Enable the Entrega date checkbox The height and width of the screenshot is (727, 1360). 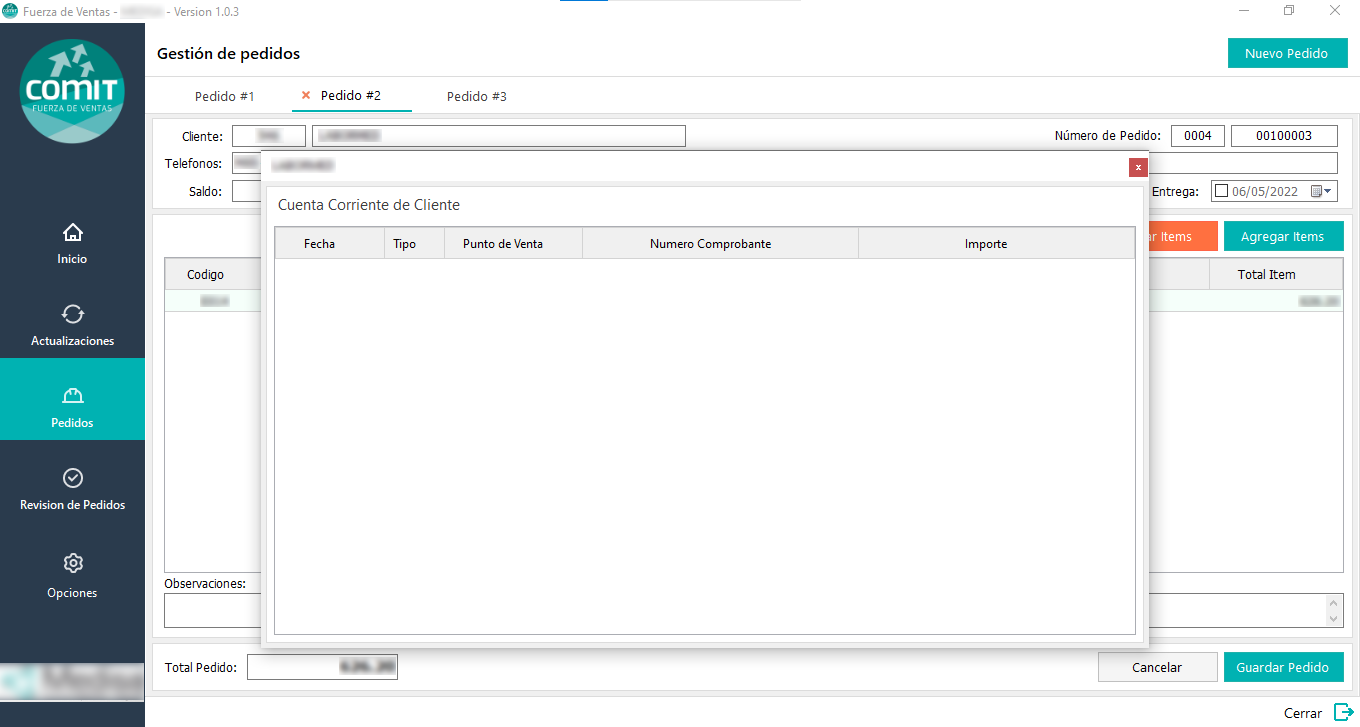[1221, 192]
